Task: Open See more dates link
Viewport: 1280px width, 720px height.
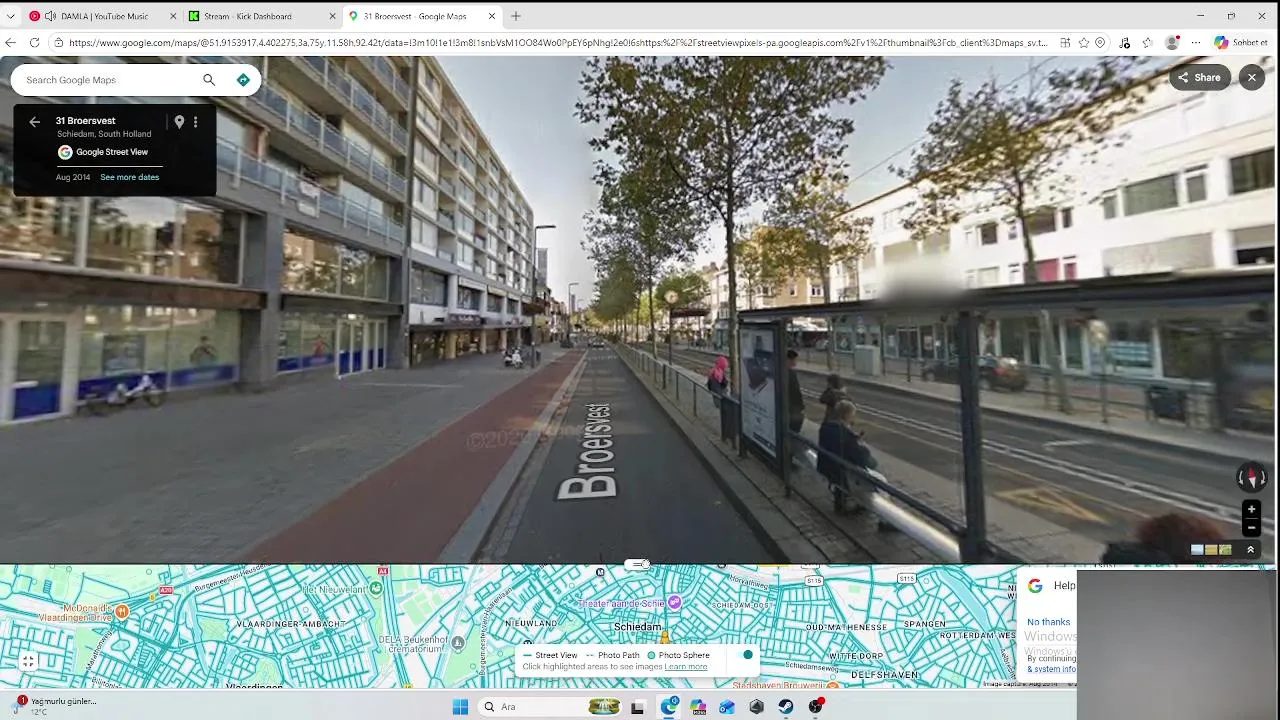Action: pos(130,177)
